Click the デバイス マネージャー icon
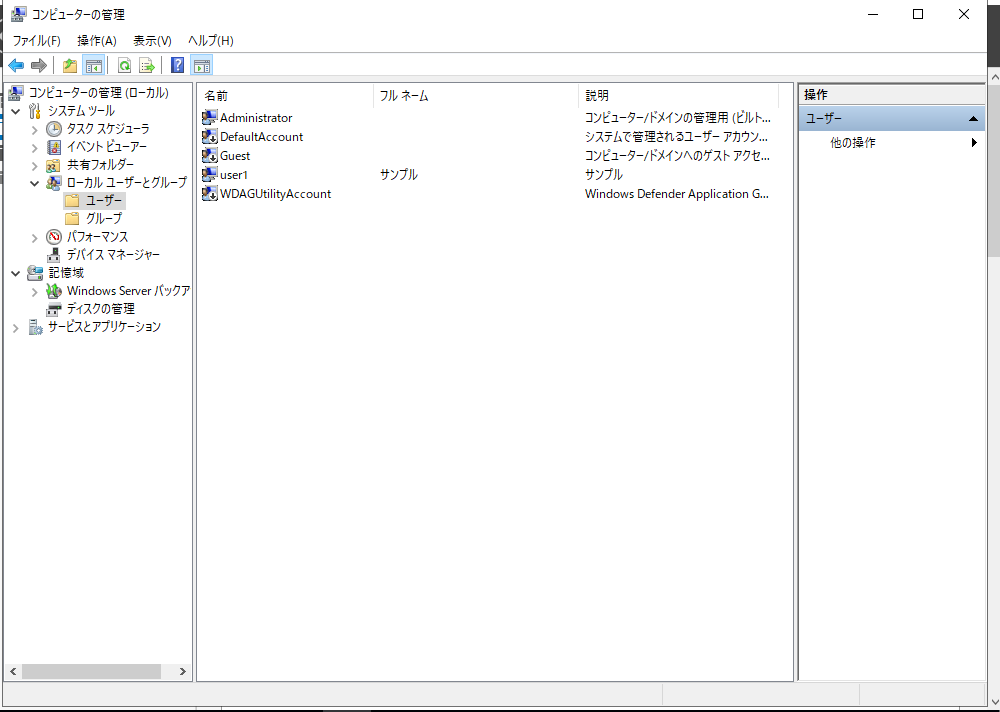Screen dimensions: 1000x712 (54, 255)
